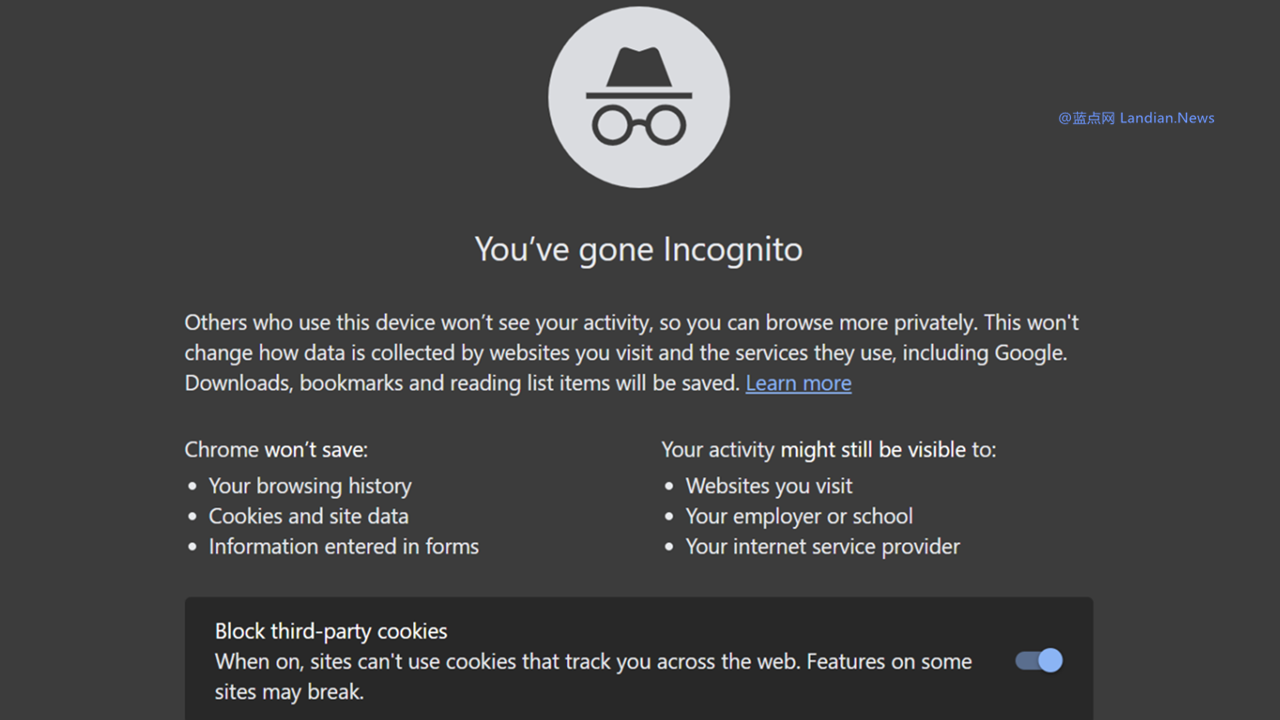
Task: Select the Block third-party cookies title
Action: (x=331, y=631)
